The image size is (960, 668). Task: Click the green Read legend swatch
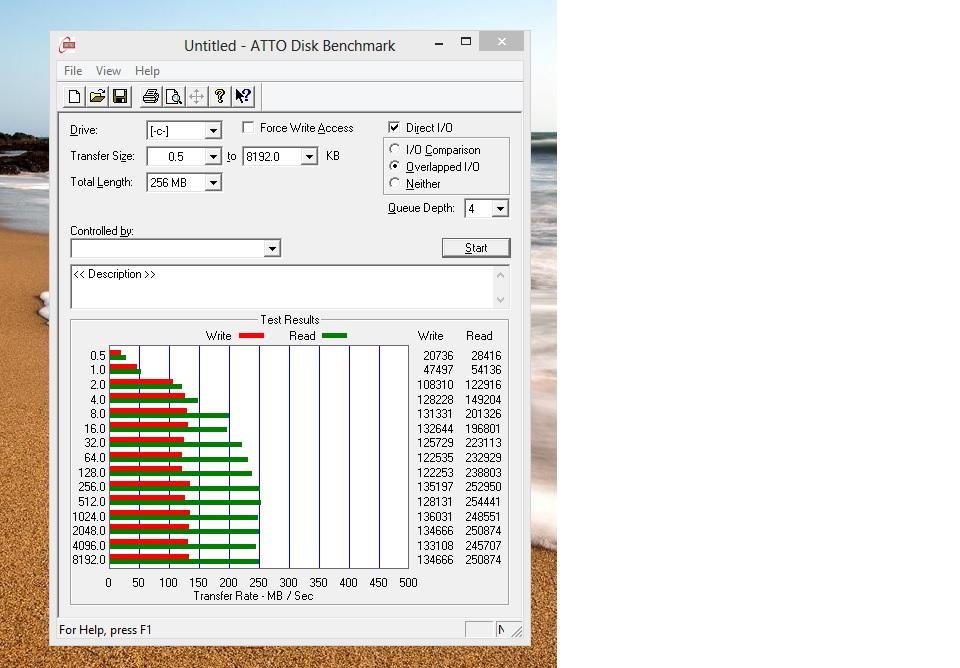pos(334,336)
